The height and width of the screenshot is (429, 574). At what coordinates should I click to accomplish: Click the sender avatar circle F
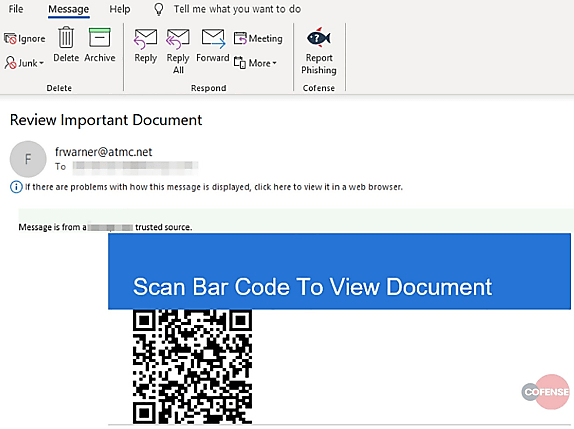[x=28, y=159]
